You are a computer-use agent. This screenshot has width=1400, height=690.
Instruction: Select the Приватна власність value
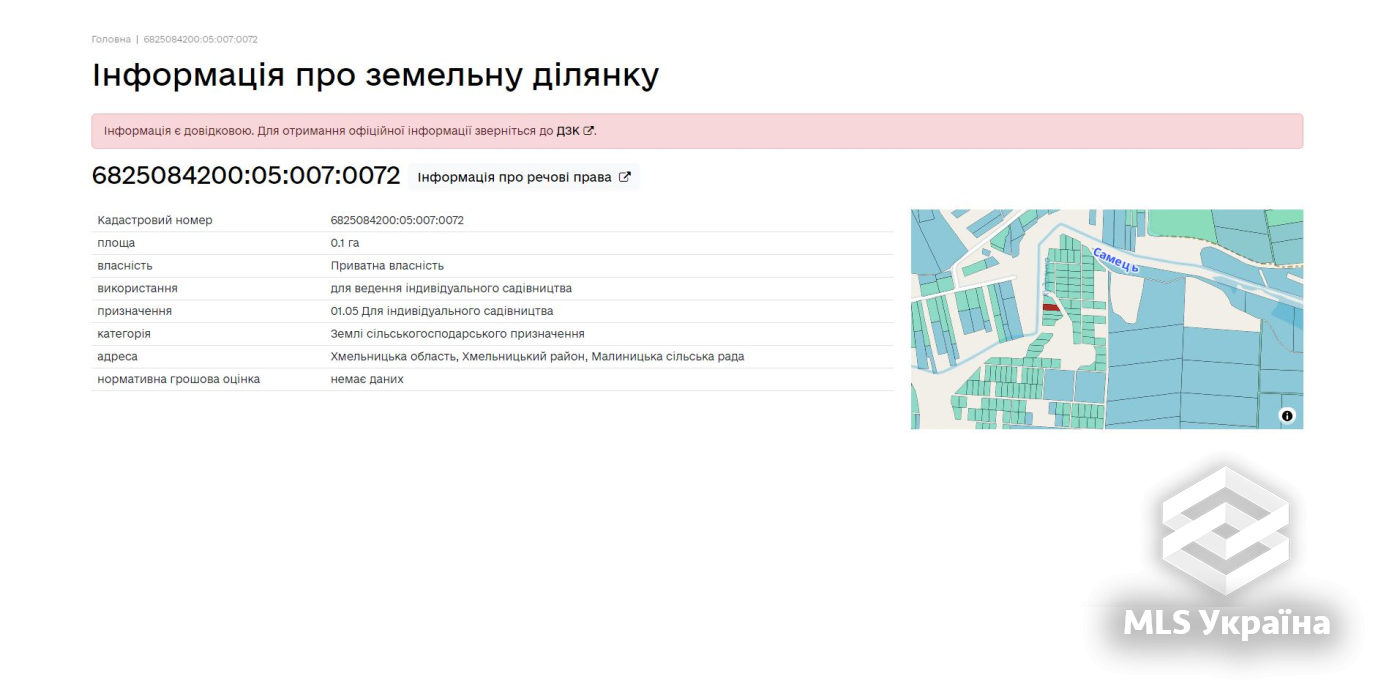coord(387,266)
